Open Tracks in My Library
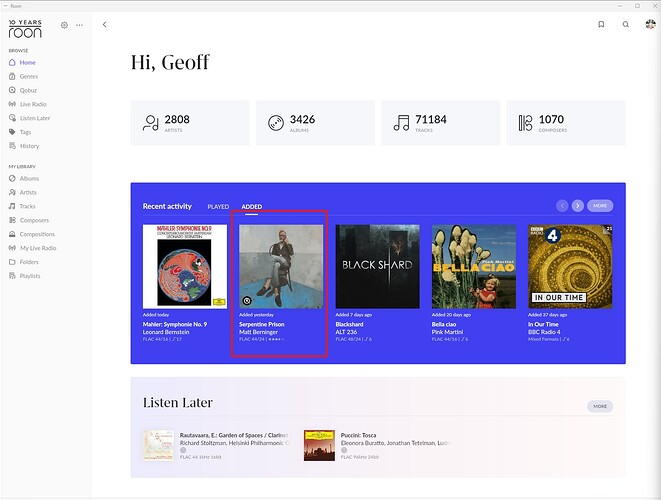 (27, 206)
